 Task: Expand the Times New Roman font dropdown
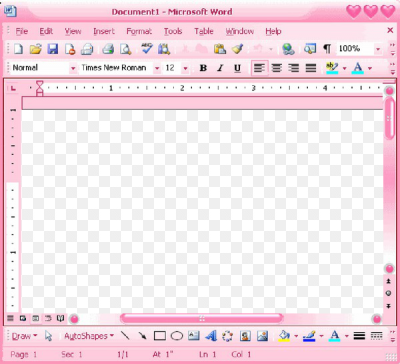click(x=157, y=68)
